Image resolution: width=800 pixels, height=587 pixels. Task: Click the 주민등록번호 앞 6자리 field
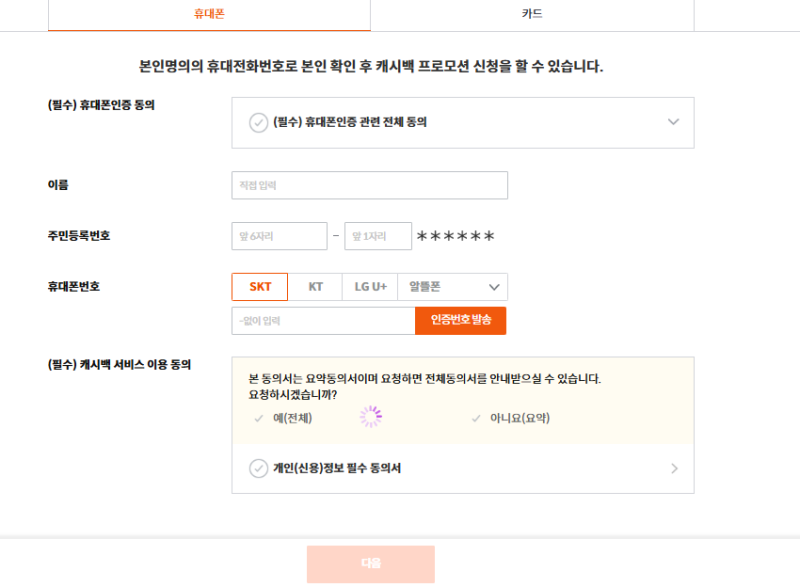(x=279, y=236)
